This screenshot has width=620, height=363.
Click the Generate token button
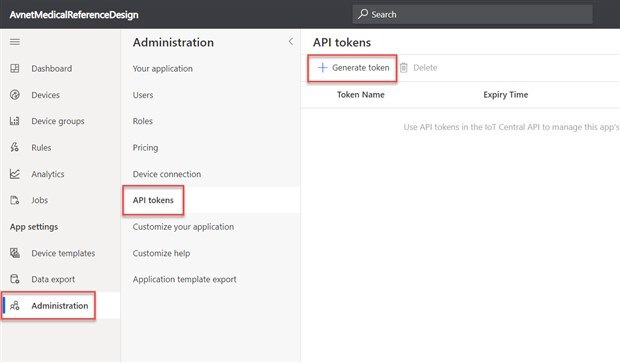coord(353,68)
